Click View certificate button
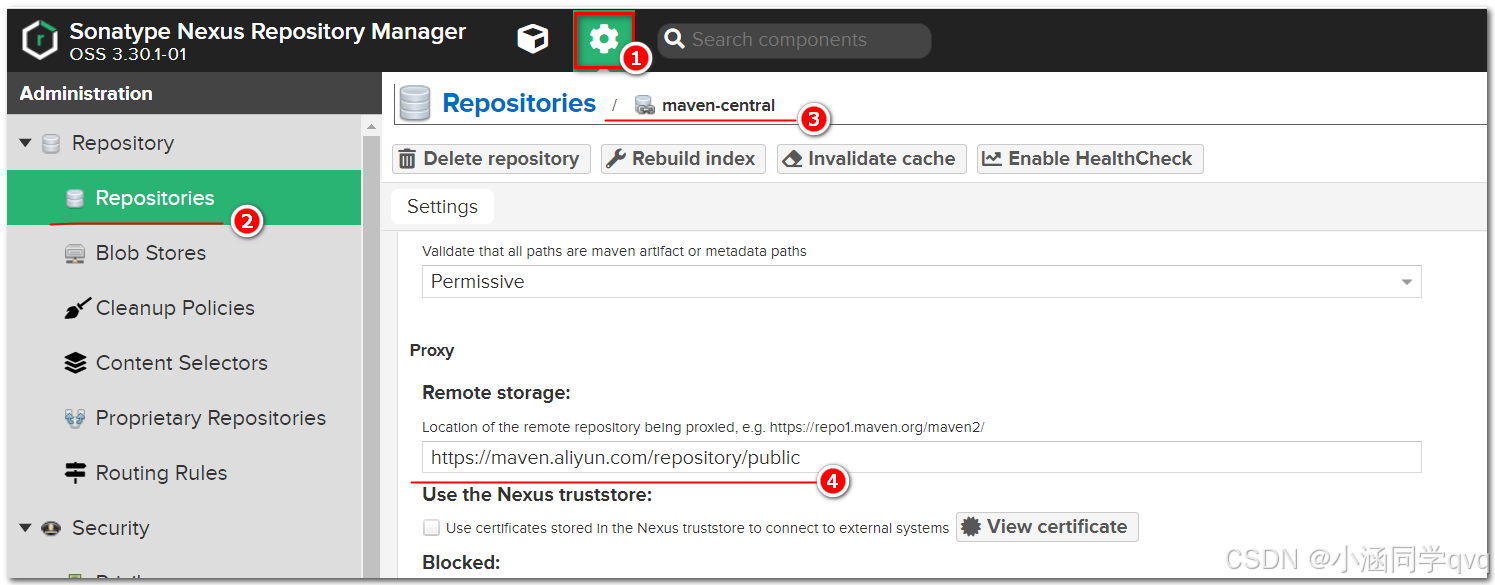The image size is (1495, 585). [x=1047, y=527]
